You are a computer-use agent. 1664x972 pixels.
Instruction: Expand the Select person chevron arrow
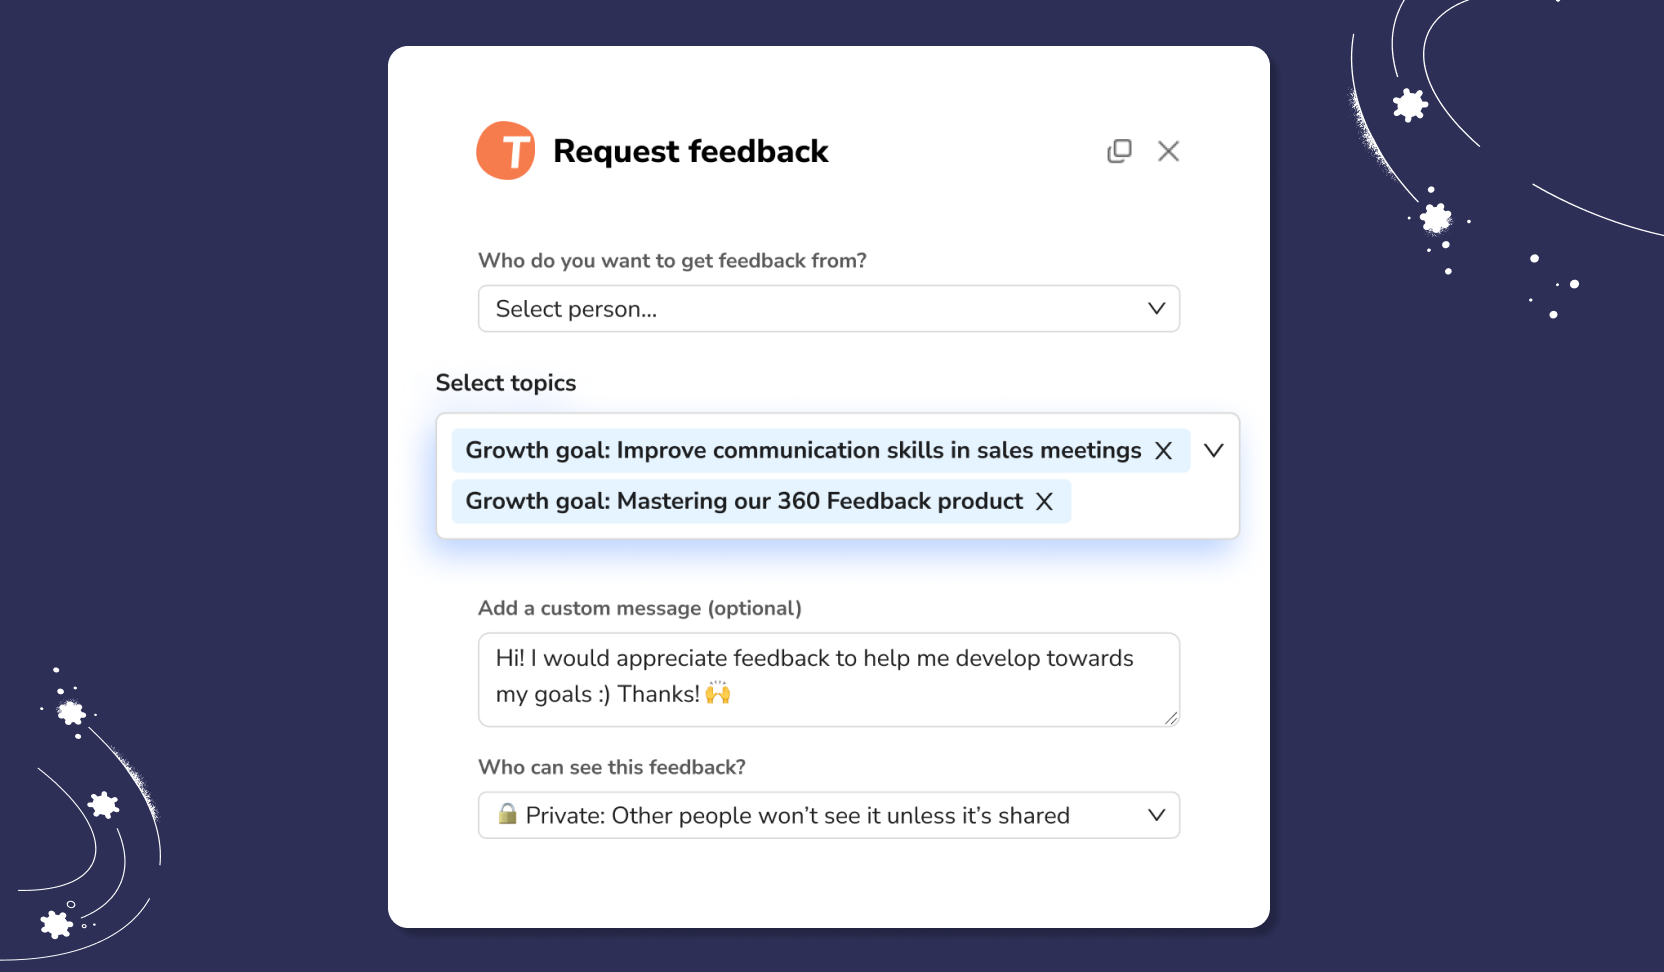(1156, 308)
